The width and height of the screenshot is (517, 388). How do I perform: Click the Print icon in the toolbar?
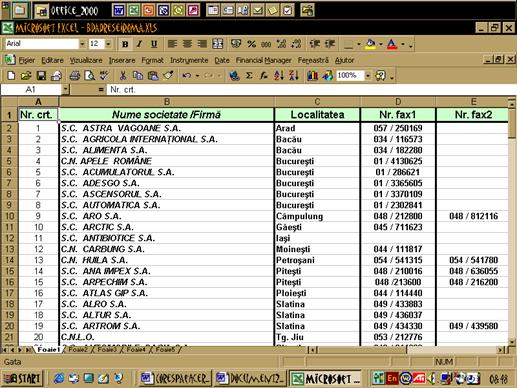pyautogui.click(x=74, y=76)
